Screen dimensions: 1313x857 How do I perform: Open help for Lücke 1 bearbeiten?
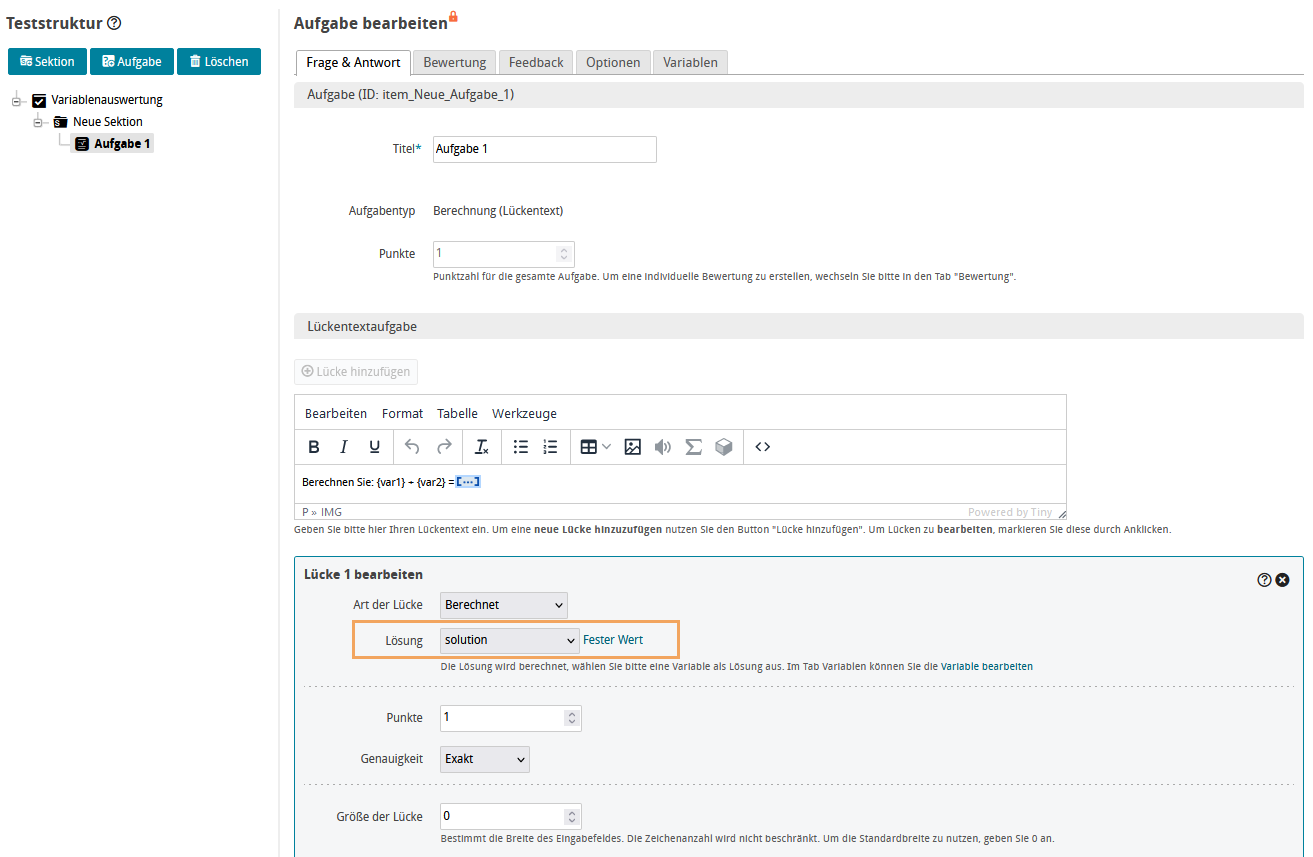[x=1264, y=580]
